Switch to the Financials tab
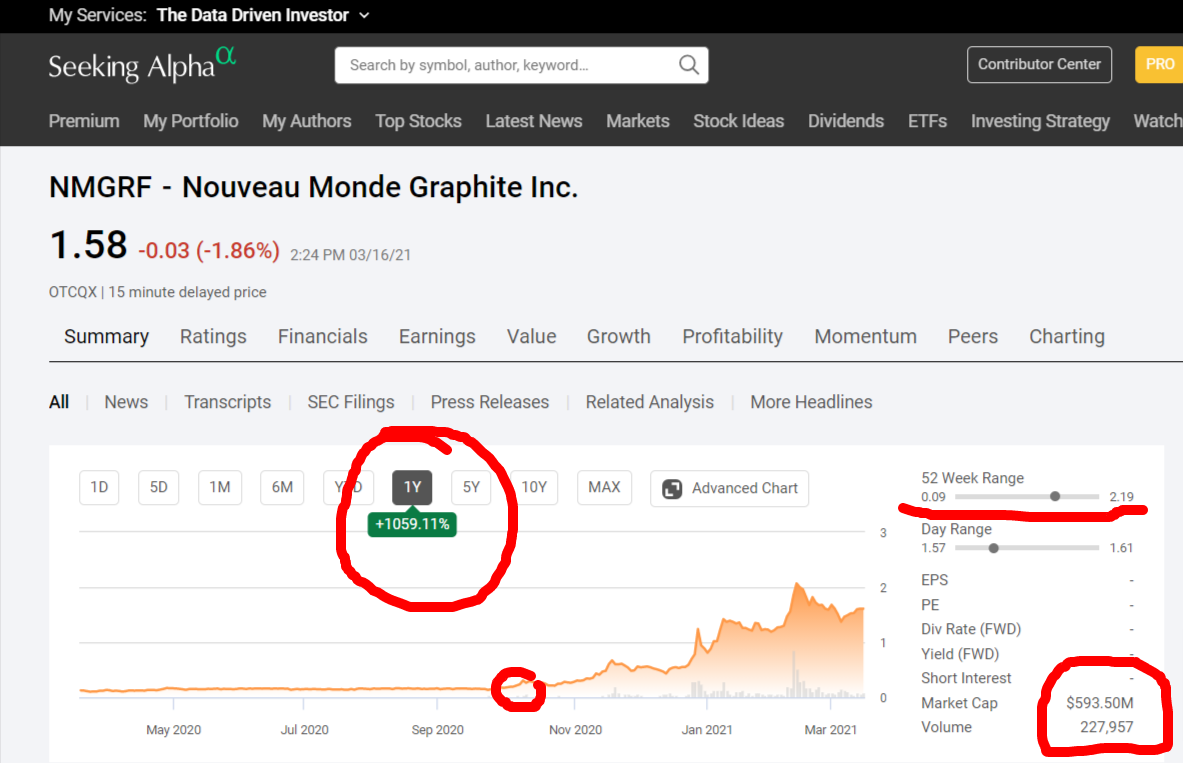Viewport: 1183px width, 763px height. pyautogui.click(x=322, y=337)
